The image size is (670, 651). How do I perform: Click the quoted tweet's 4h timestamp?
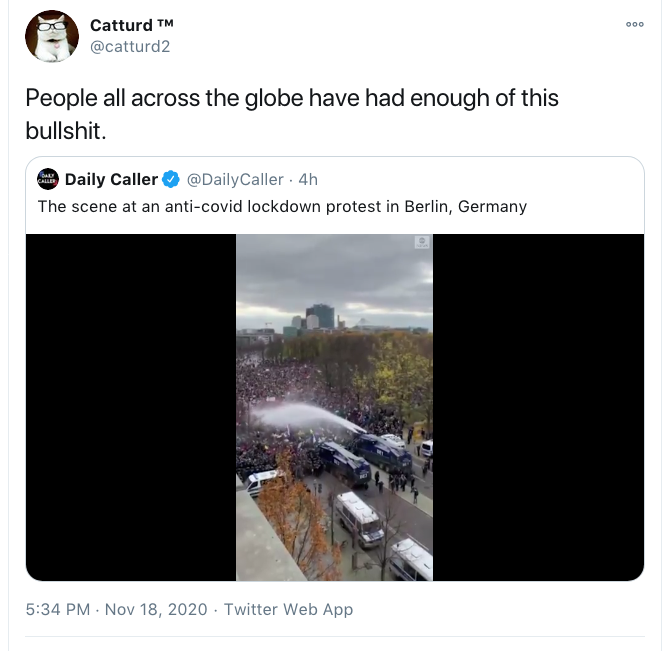tap(308, 180)
